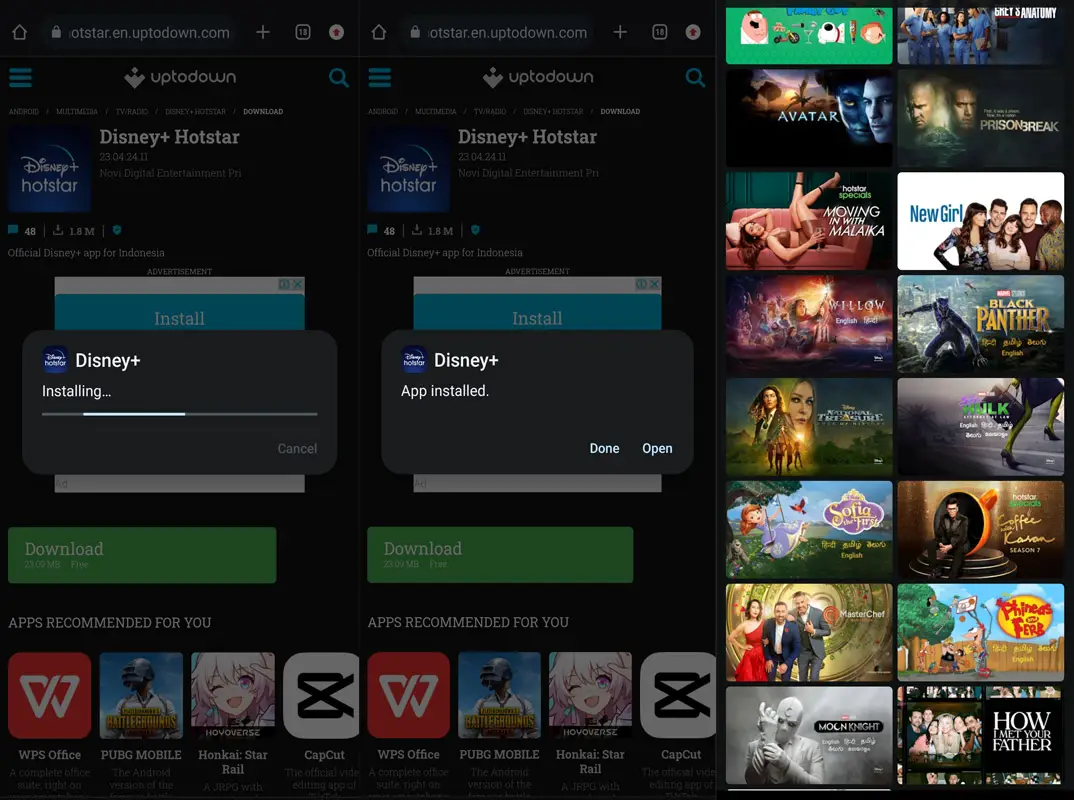
Task: Open CapCut app on middle page
Action: (x=678, y=695)
